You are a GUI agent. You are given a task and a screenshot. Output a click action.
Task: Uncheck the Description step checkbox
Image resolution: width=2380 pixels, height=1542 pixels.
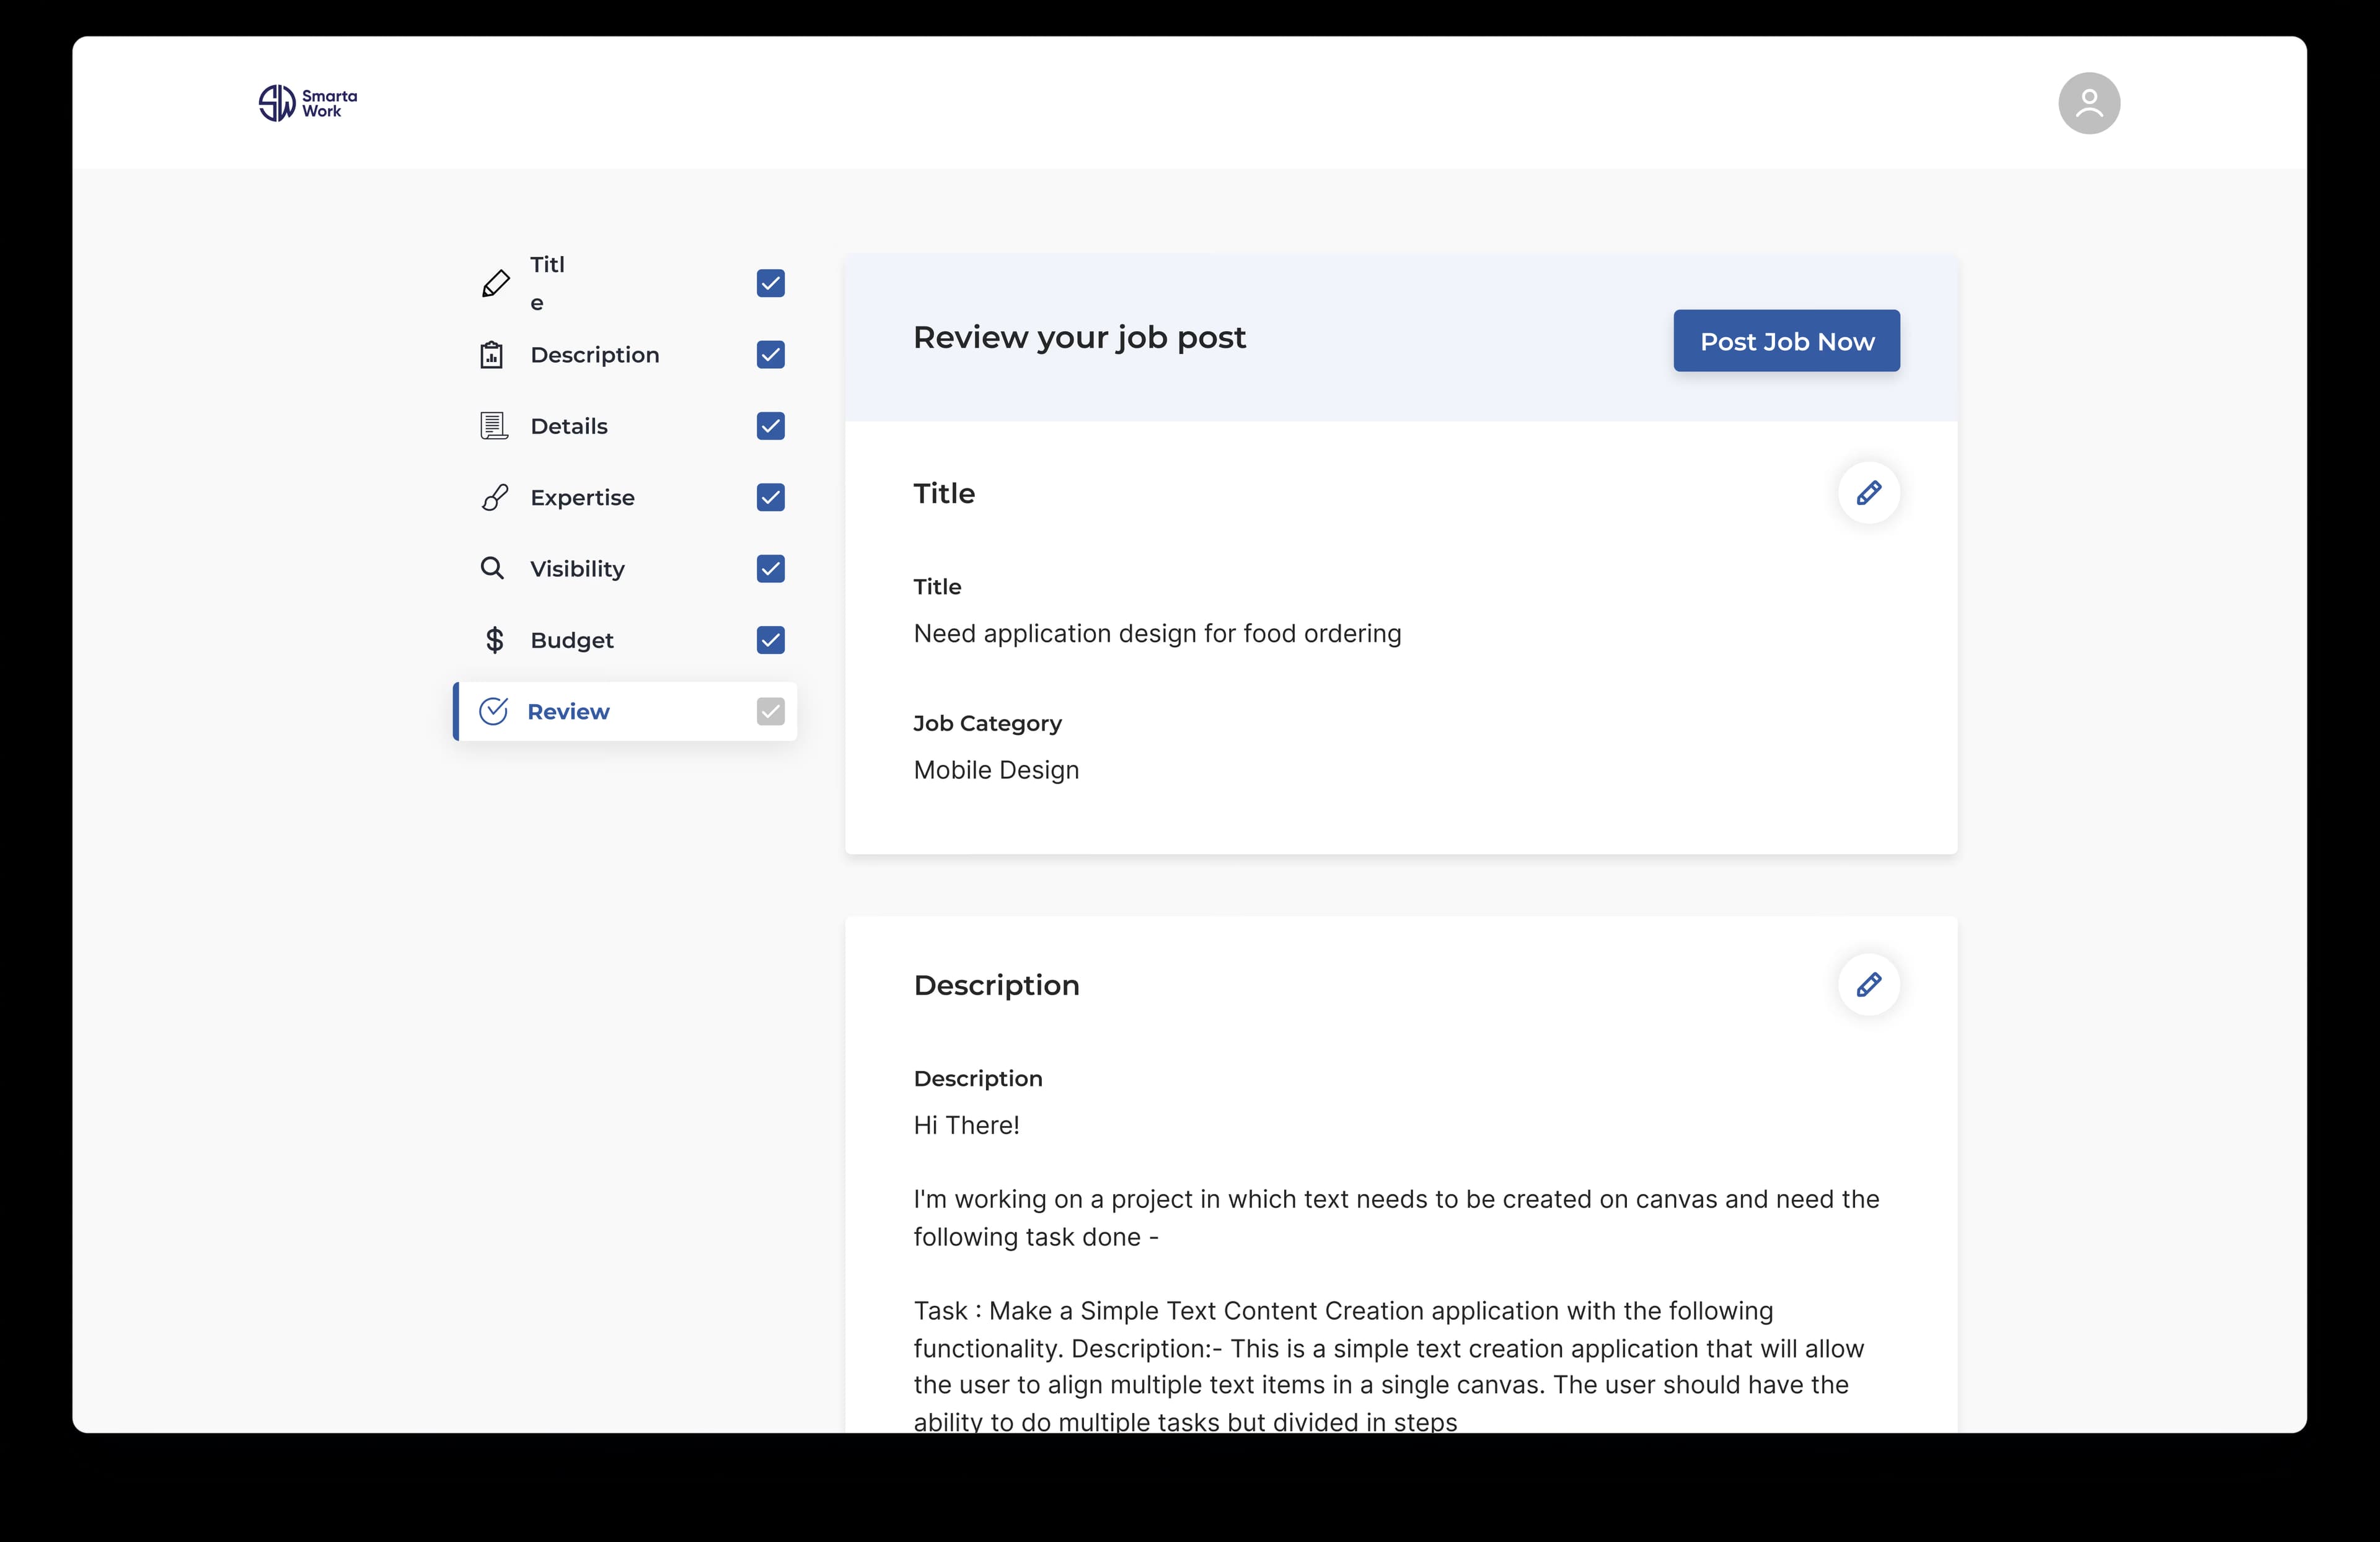tap(770, 355)
